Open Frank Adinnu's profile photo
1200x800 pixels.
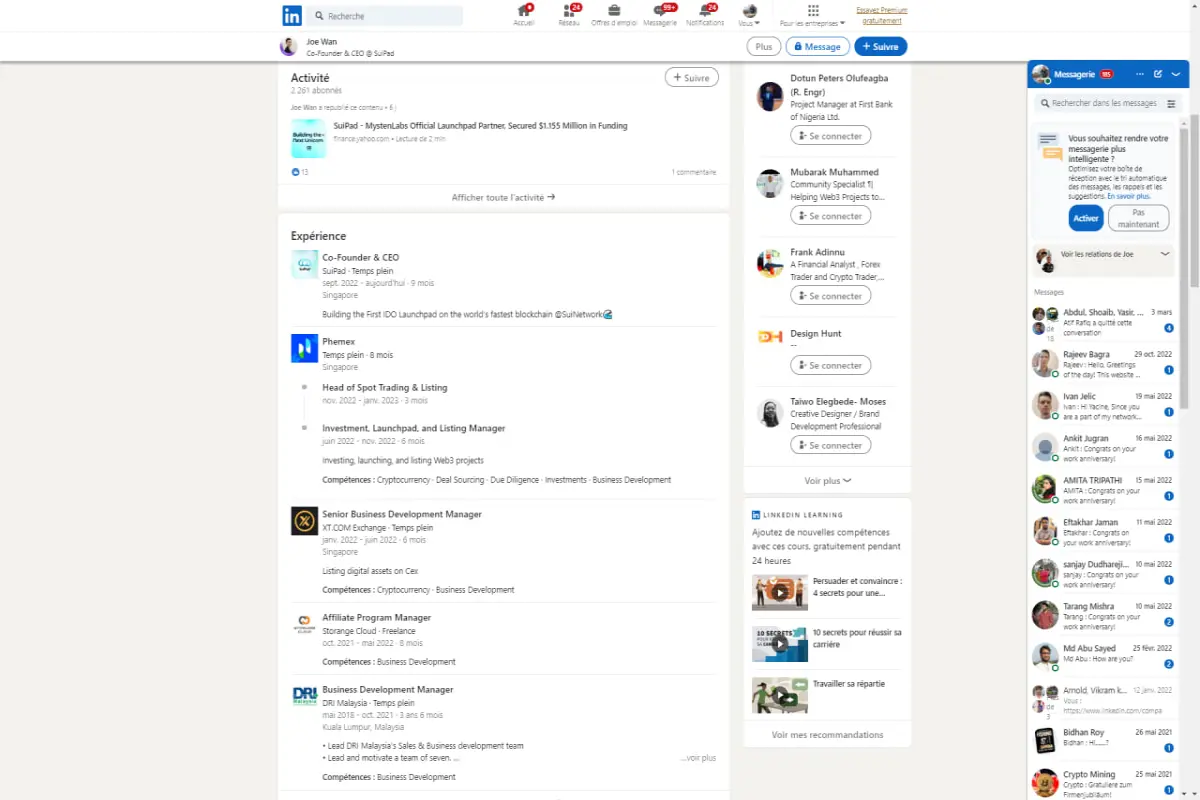coord(769,264)
